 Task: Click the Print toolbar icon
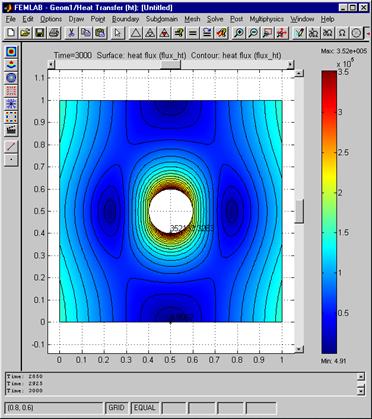54,33
